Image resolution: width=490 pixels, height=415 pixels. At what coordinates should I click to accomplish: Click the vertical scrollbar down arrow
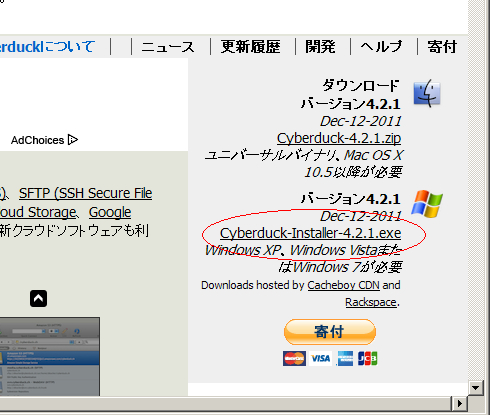(x=475, y=388)
